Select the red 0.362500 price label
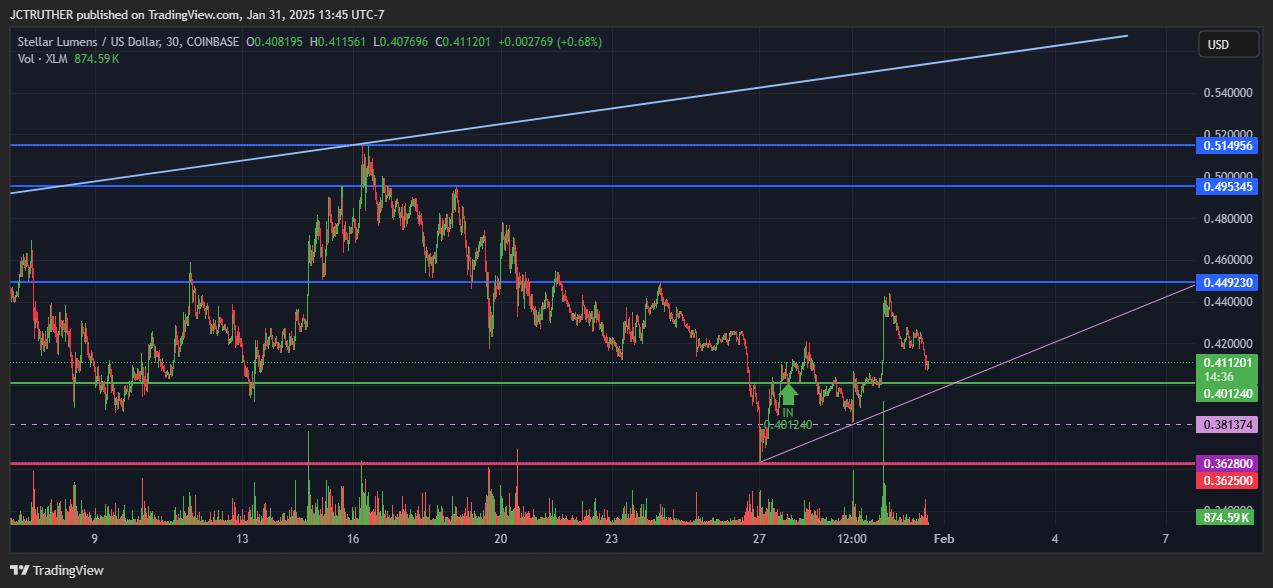Screen dimensions: 1273x588 pyautogui.click(x=1228, y=480)
